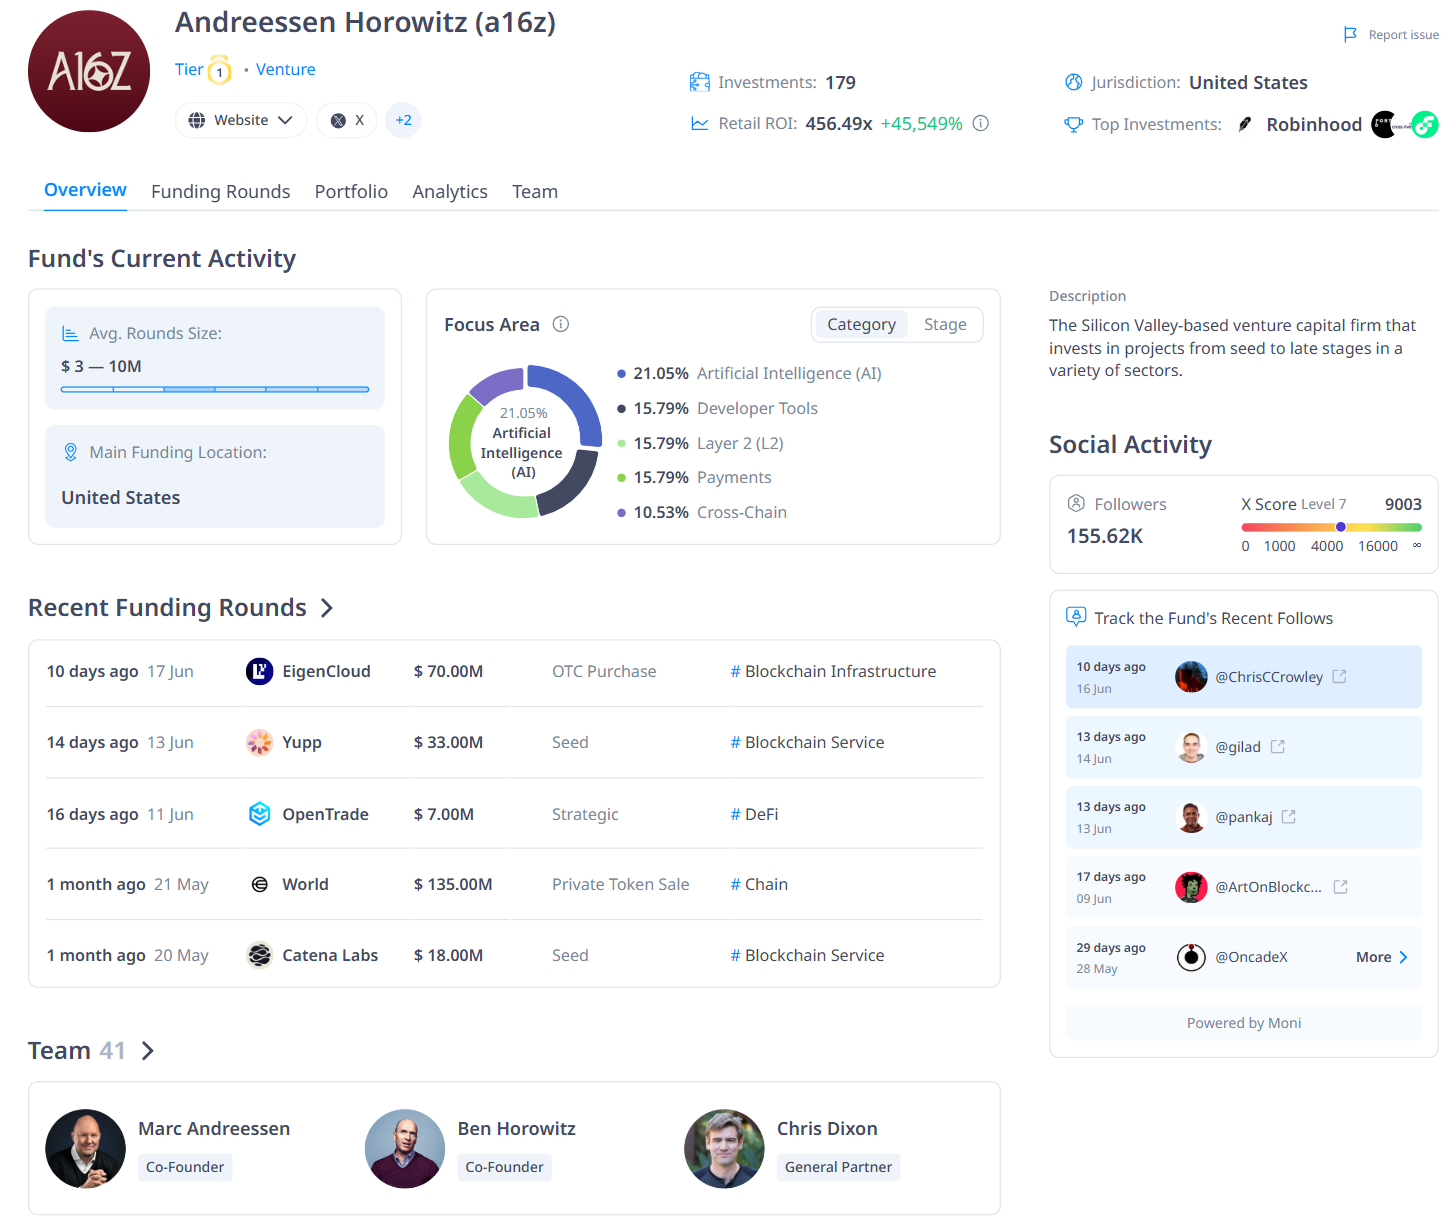Open the Team tab
The height and width of the screenshot is (1221, 1451).
click(535, 192)
